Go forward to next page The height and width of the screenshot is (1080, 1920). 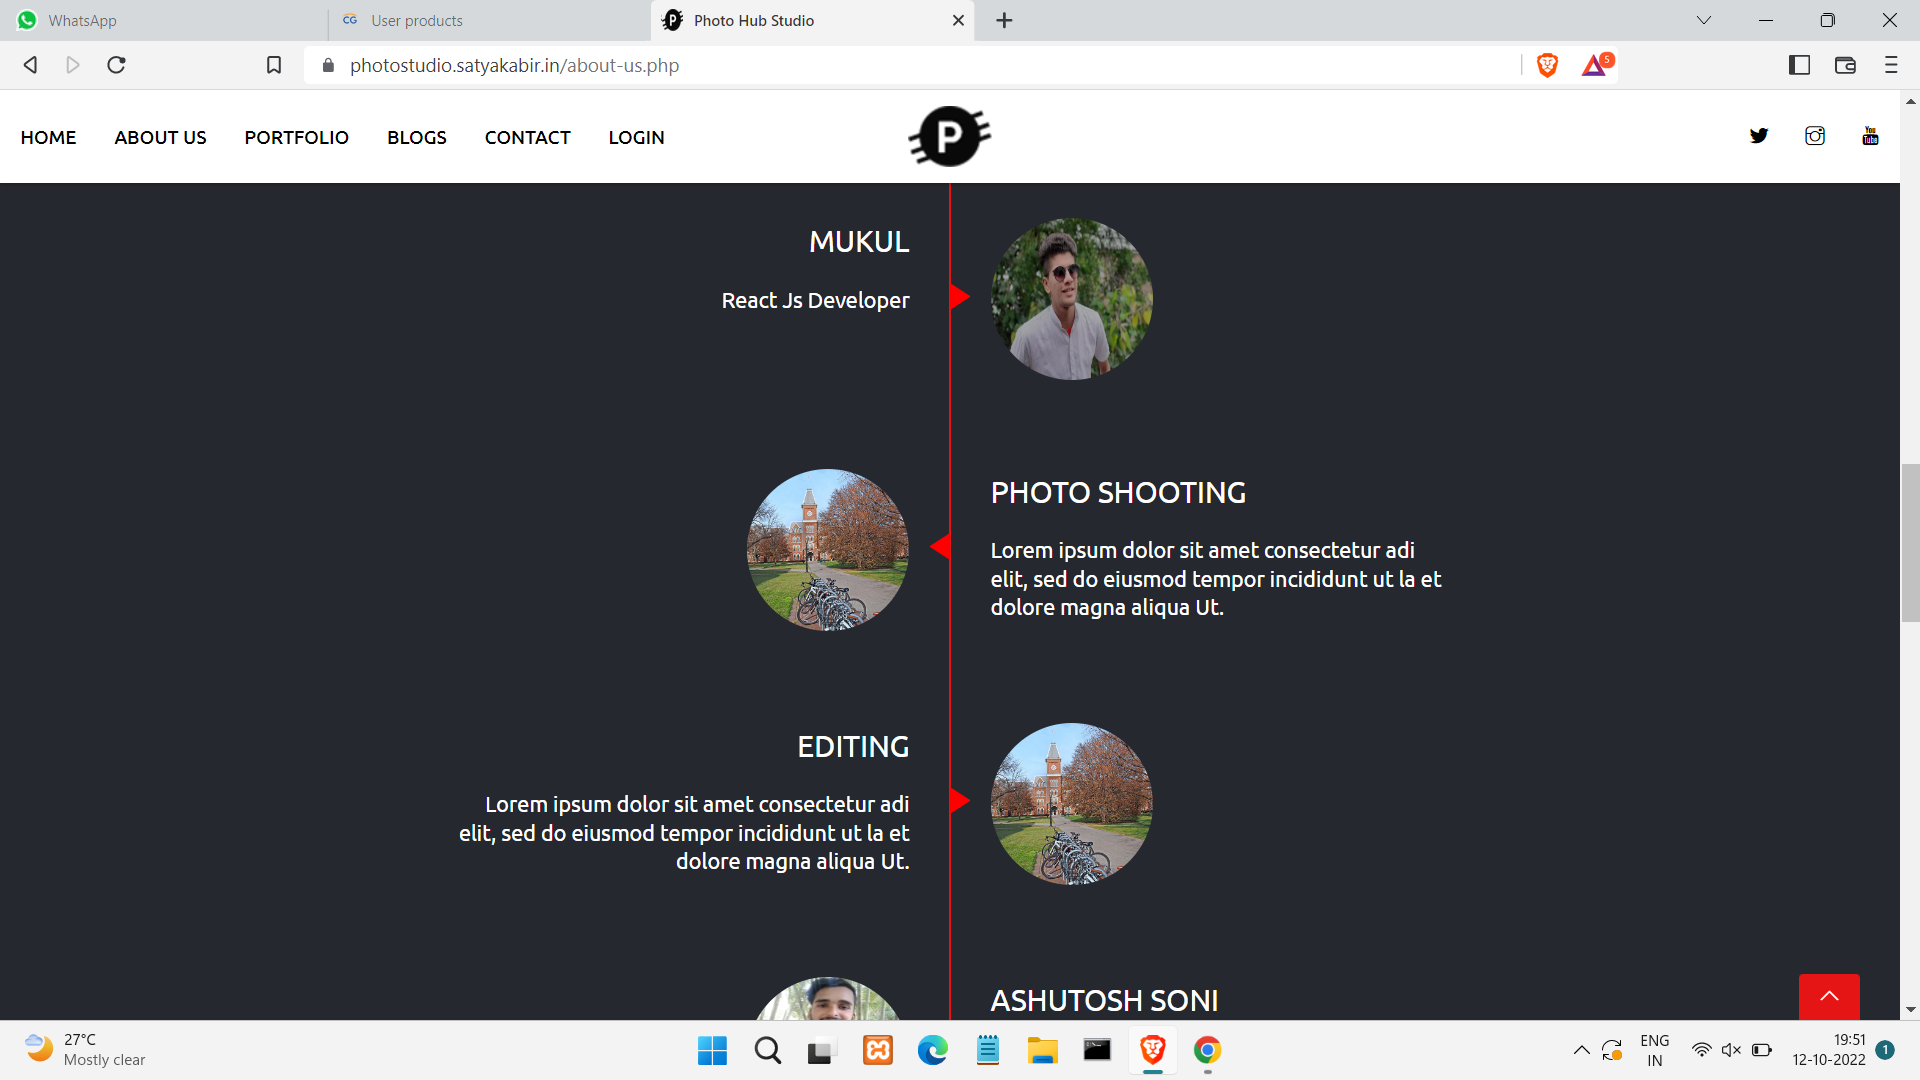coord(73,65)
